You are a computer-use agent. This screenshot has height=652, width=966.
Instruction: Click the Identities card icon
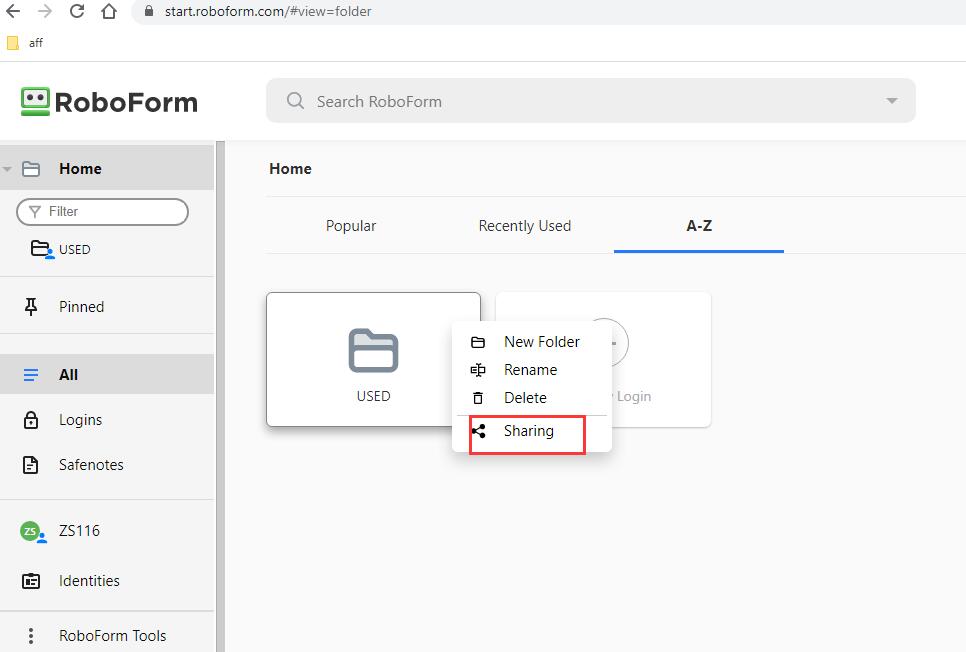point(31,581)
